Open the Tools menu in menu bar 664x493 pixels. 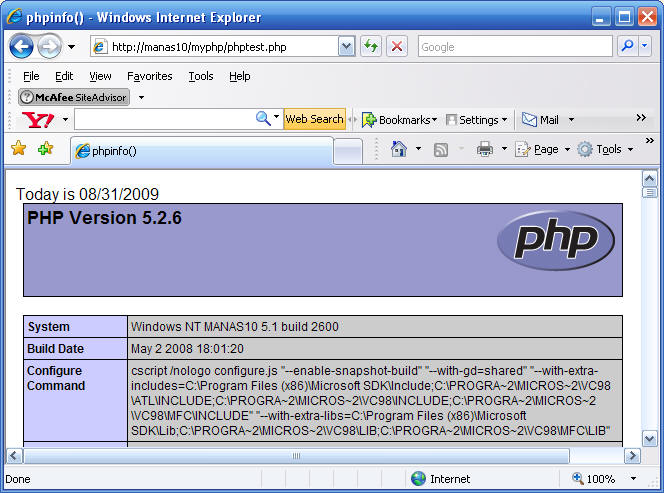201,76
